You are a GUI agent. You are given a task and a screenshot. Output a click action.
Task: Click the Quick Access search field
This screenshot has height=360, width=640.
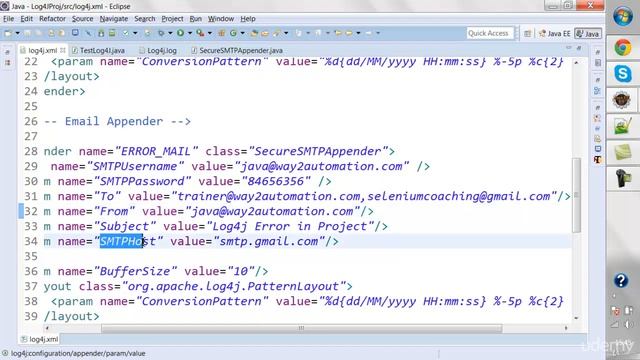489,33
